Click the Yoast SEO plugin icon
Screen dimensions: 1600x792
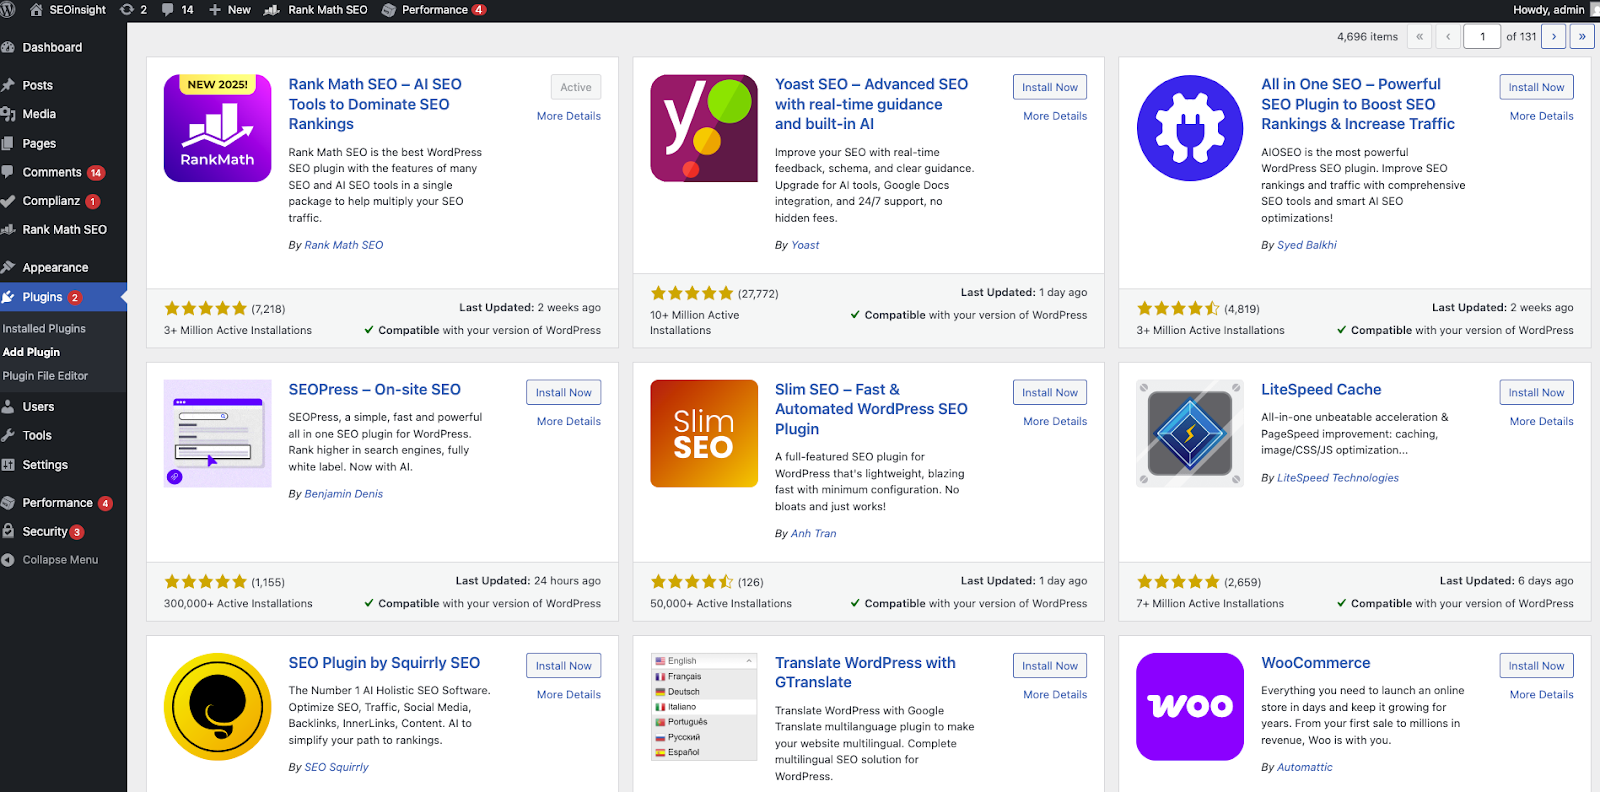tap(703, 128)
